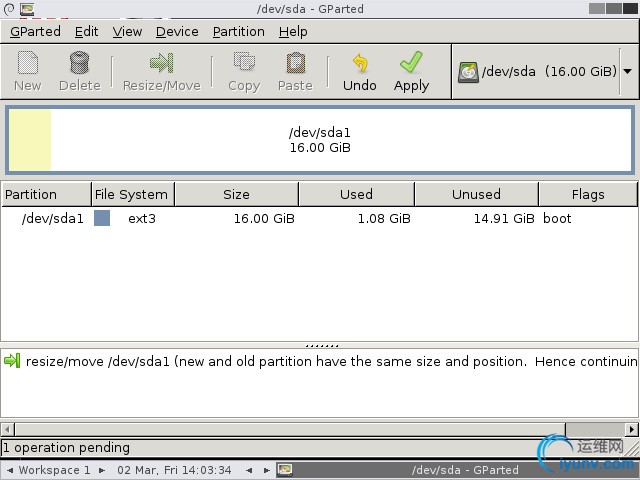Open the GParted menu

pos(35,31)
